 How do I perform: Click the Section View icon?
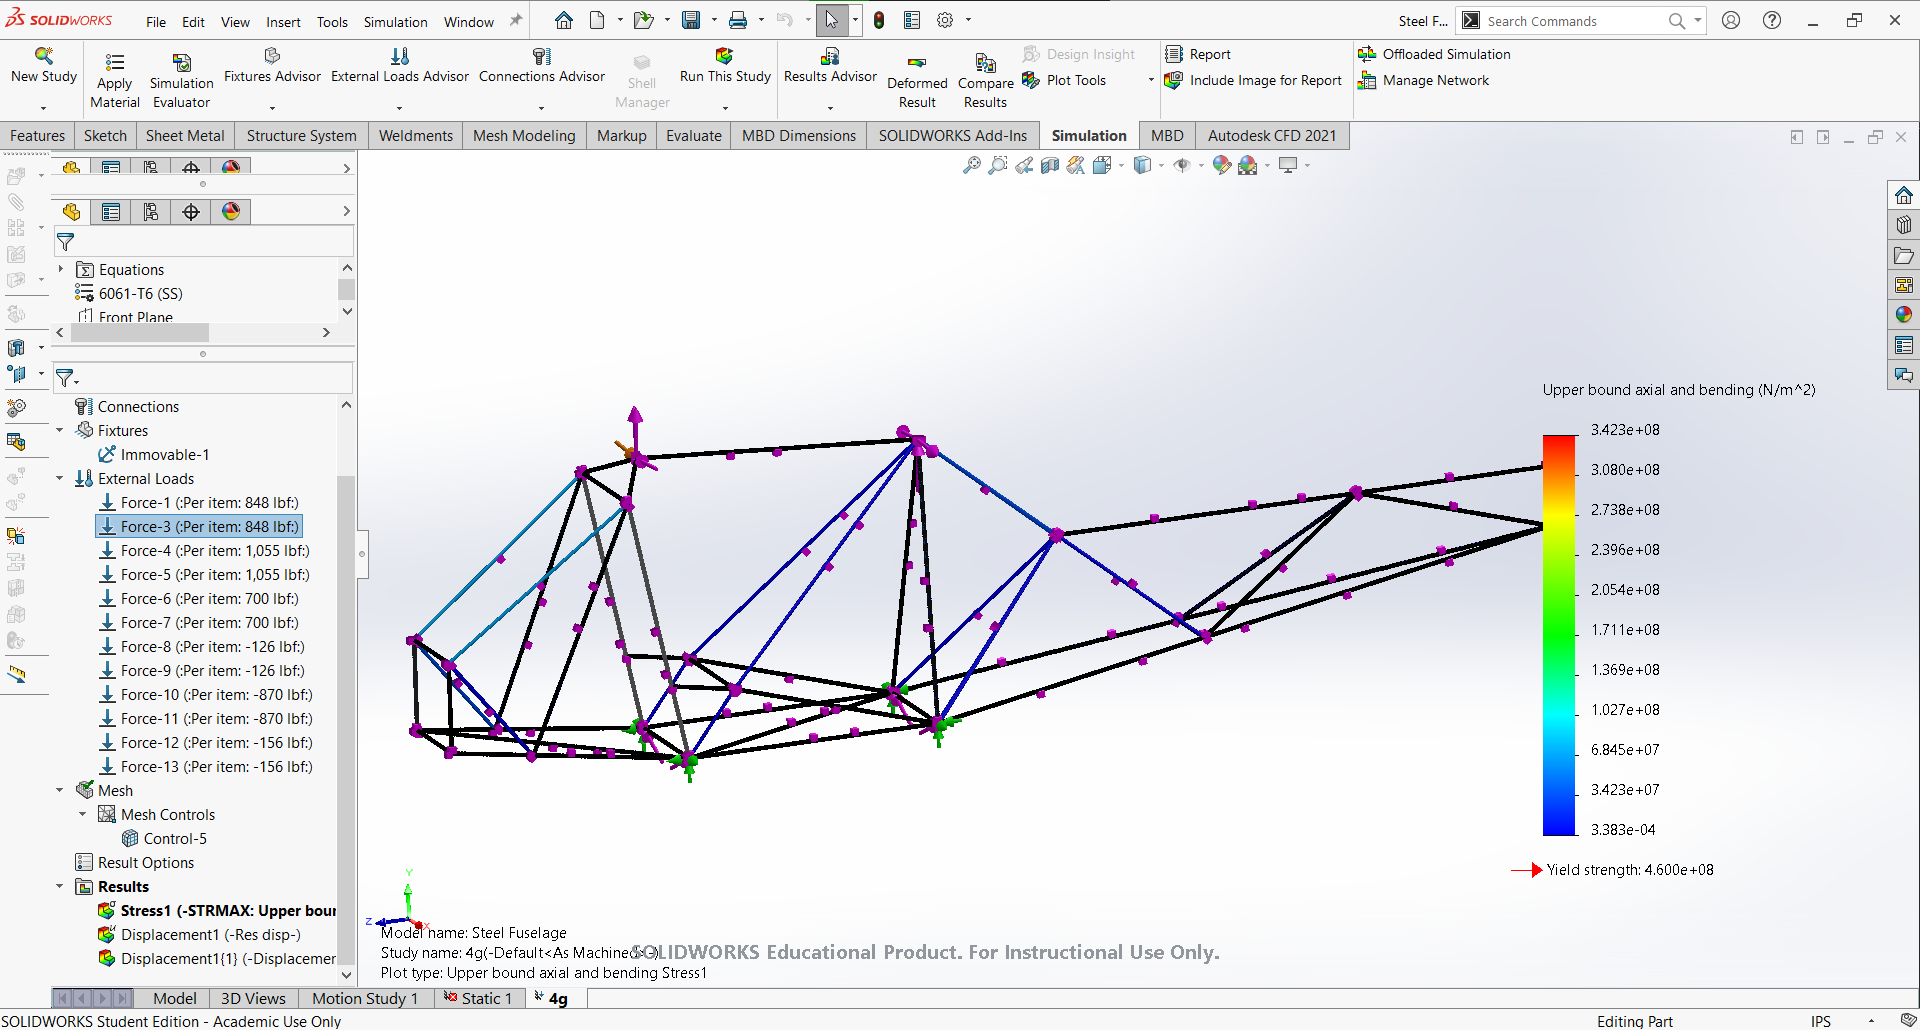(1050, 166)
